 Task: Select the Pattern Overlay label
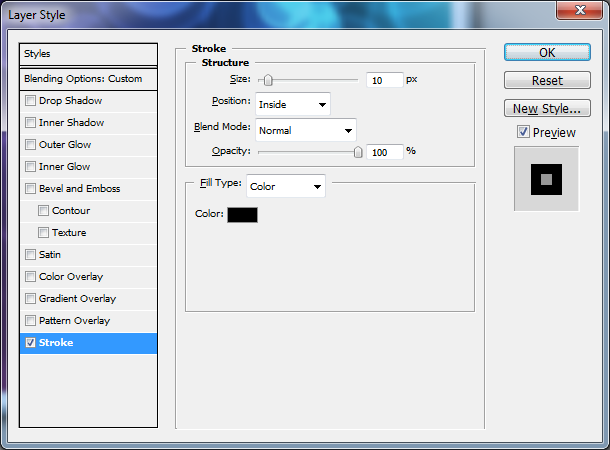75,320
